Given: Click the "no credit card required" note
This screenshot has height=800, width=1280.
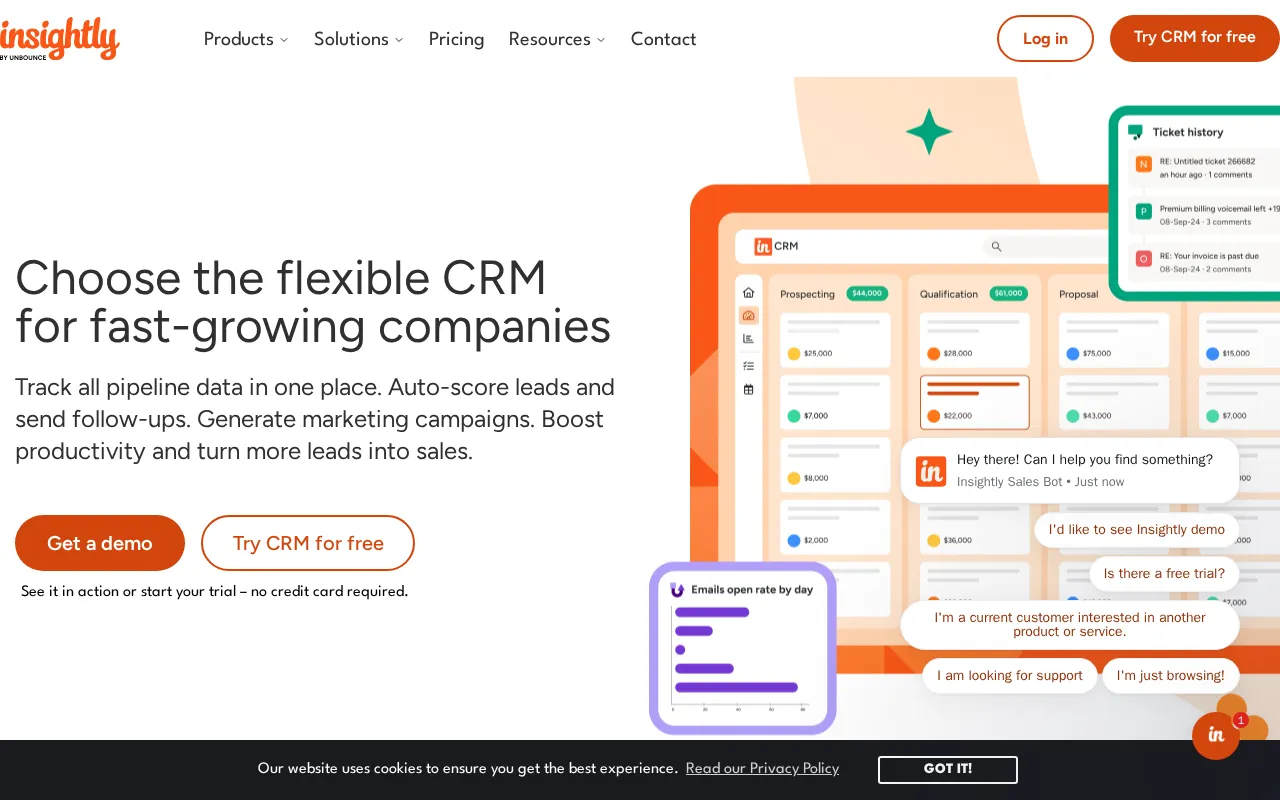Looking at the screenshot, I should point(214,591).
